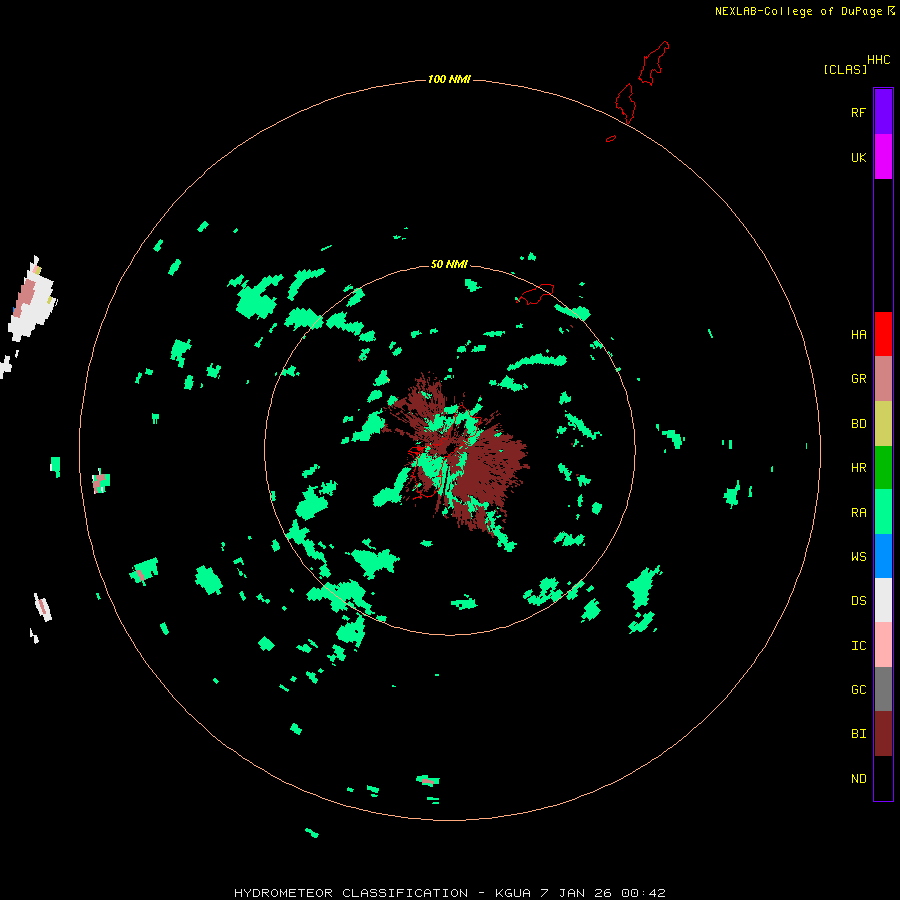Click the BI legend label
The image size is (900, 900).
coord(858,734)
